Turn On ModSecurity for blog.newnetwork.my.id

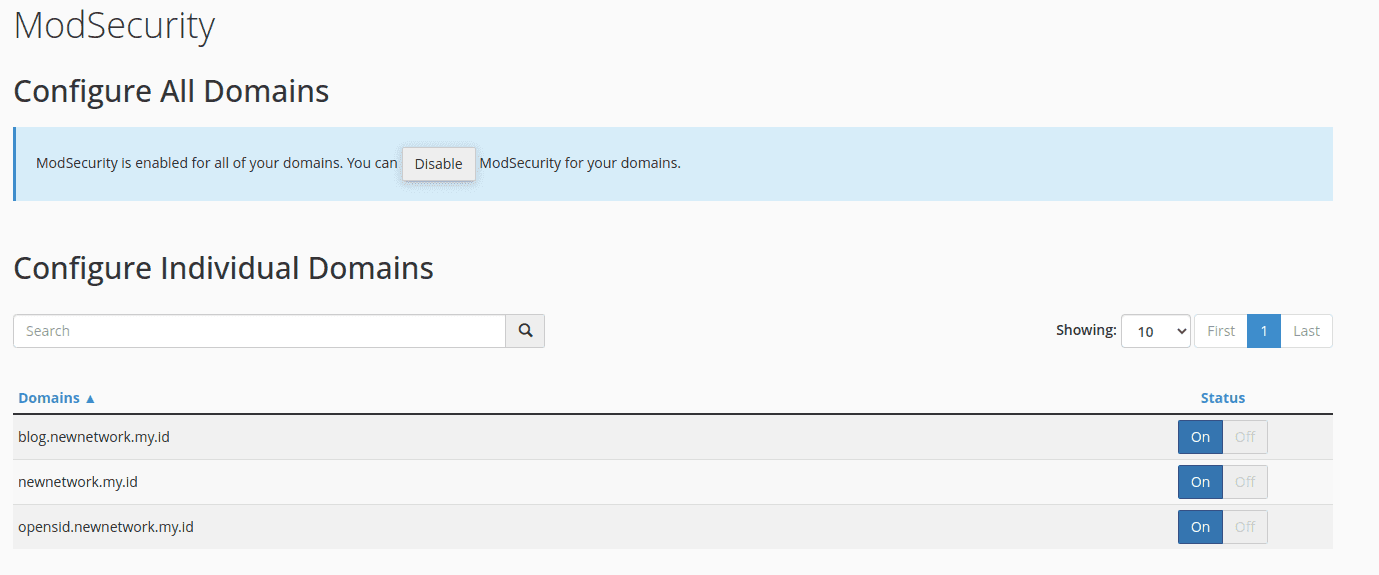tap(1200, 437)
